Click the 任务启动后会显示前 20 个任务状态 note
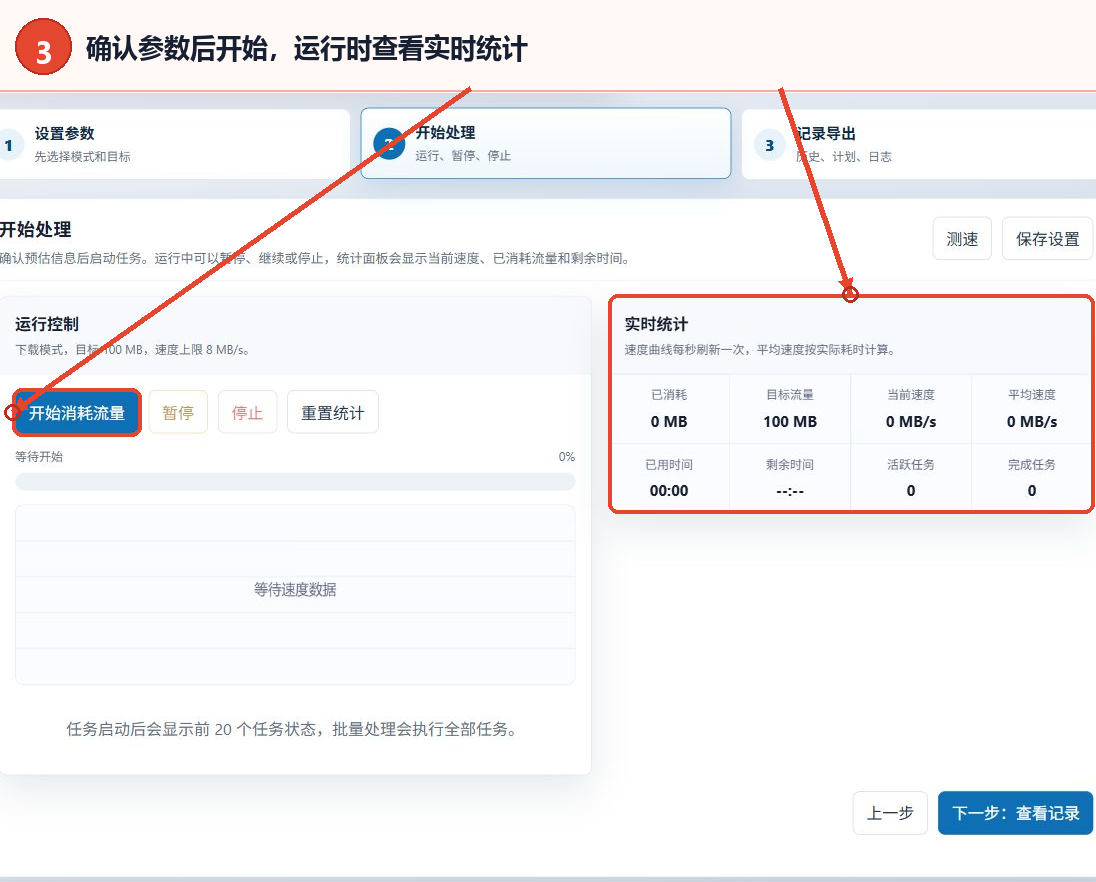This screenshot has height=882, width=1096. (x=291, y=729)
